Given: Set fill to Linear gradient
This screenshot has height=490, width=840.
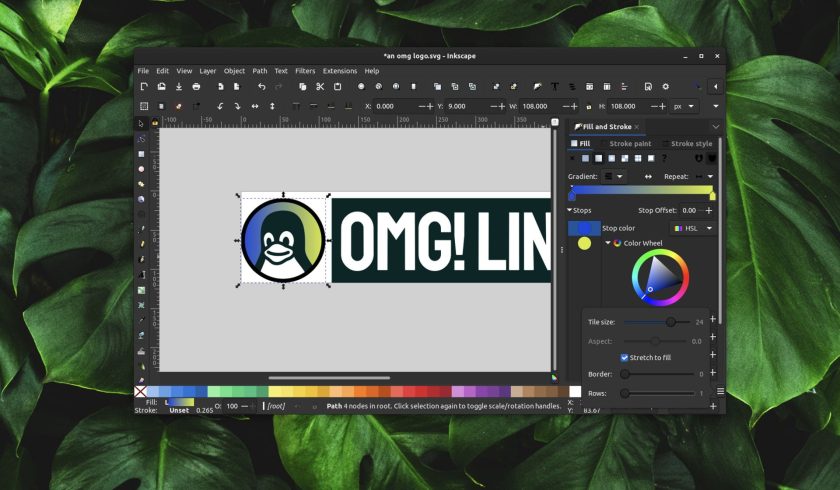Looking at the screenshot, I should (x=598, y=158).
